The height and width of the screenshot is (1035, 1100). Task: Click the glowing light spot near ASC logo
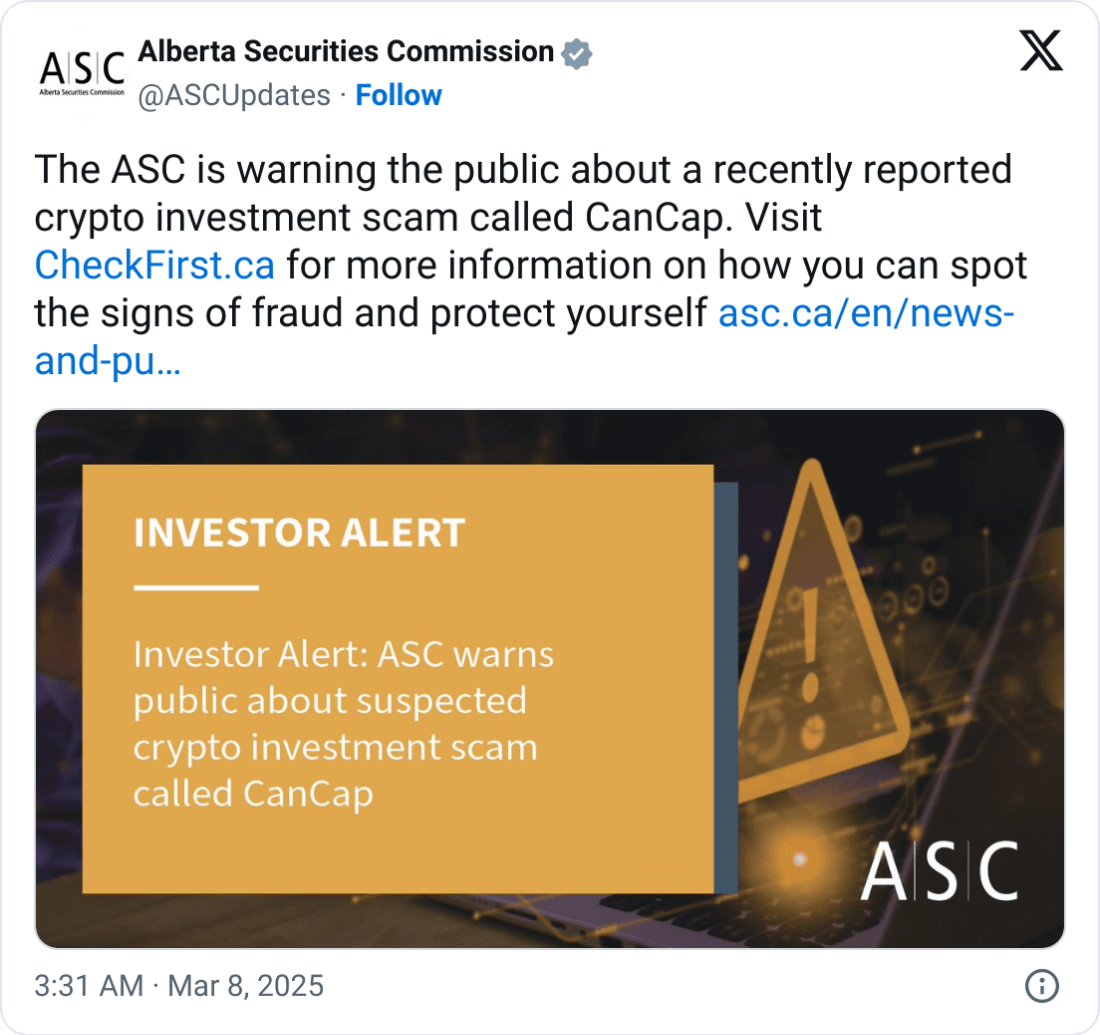pyautogui.click(x=798, y=859)
